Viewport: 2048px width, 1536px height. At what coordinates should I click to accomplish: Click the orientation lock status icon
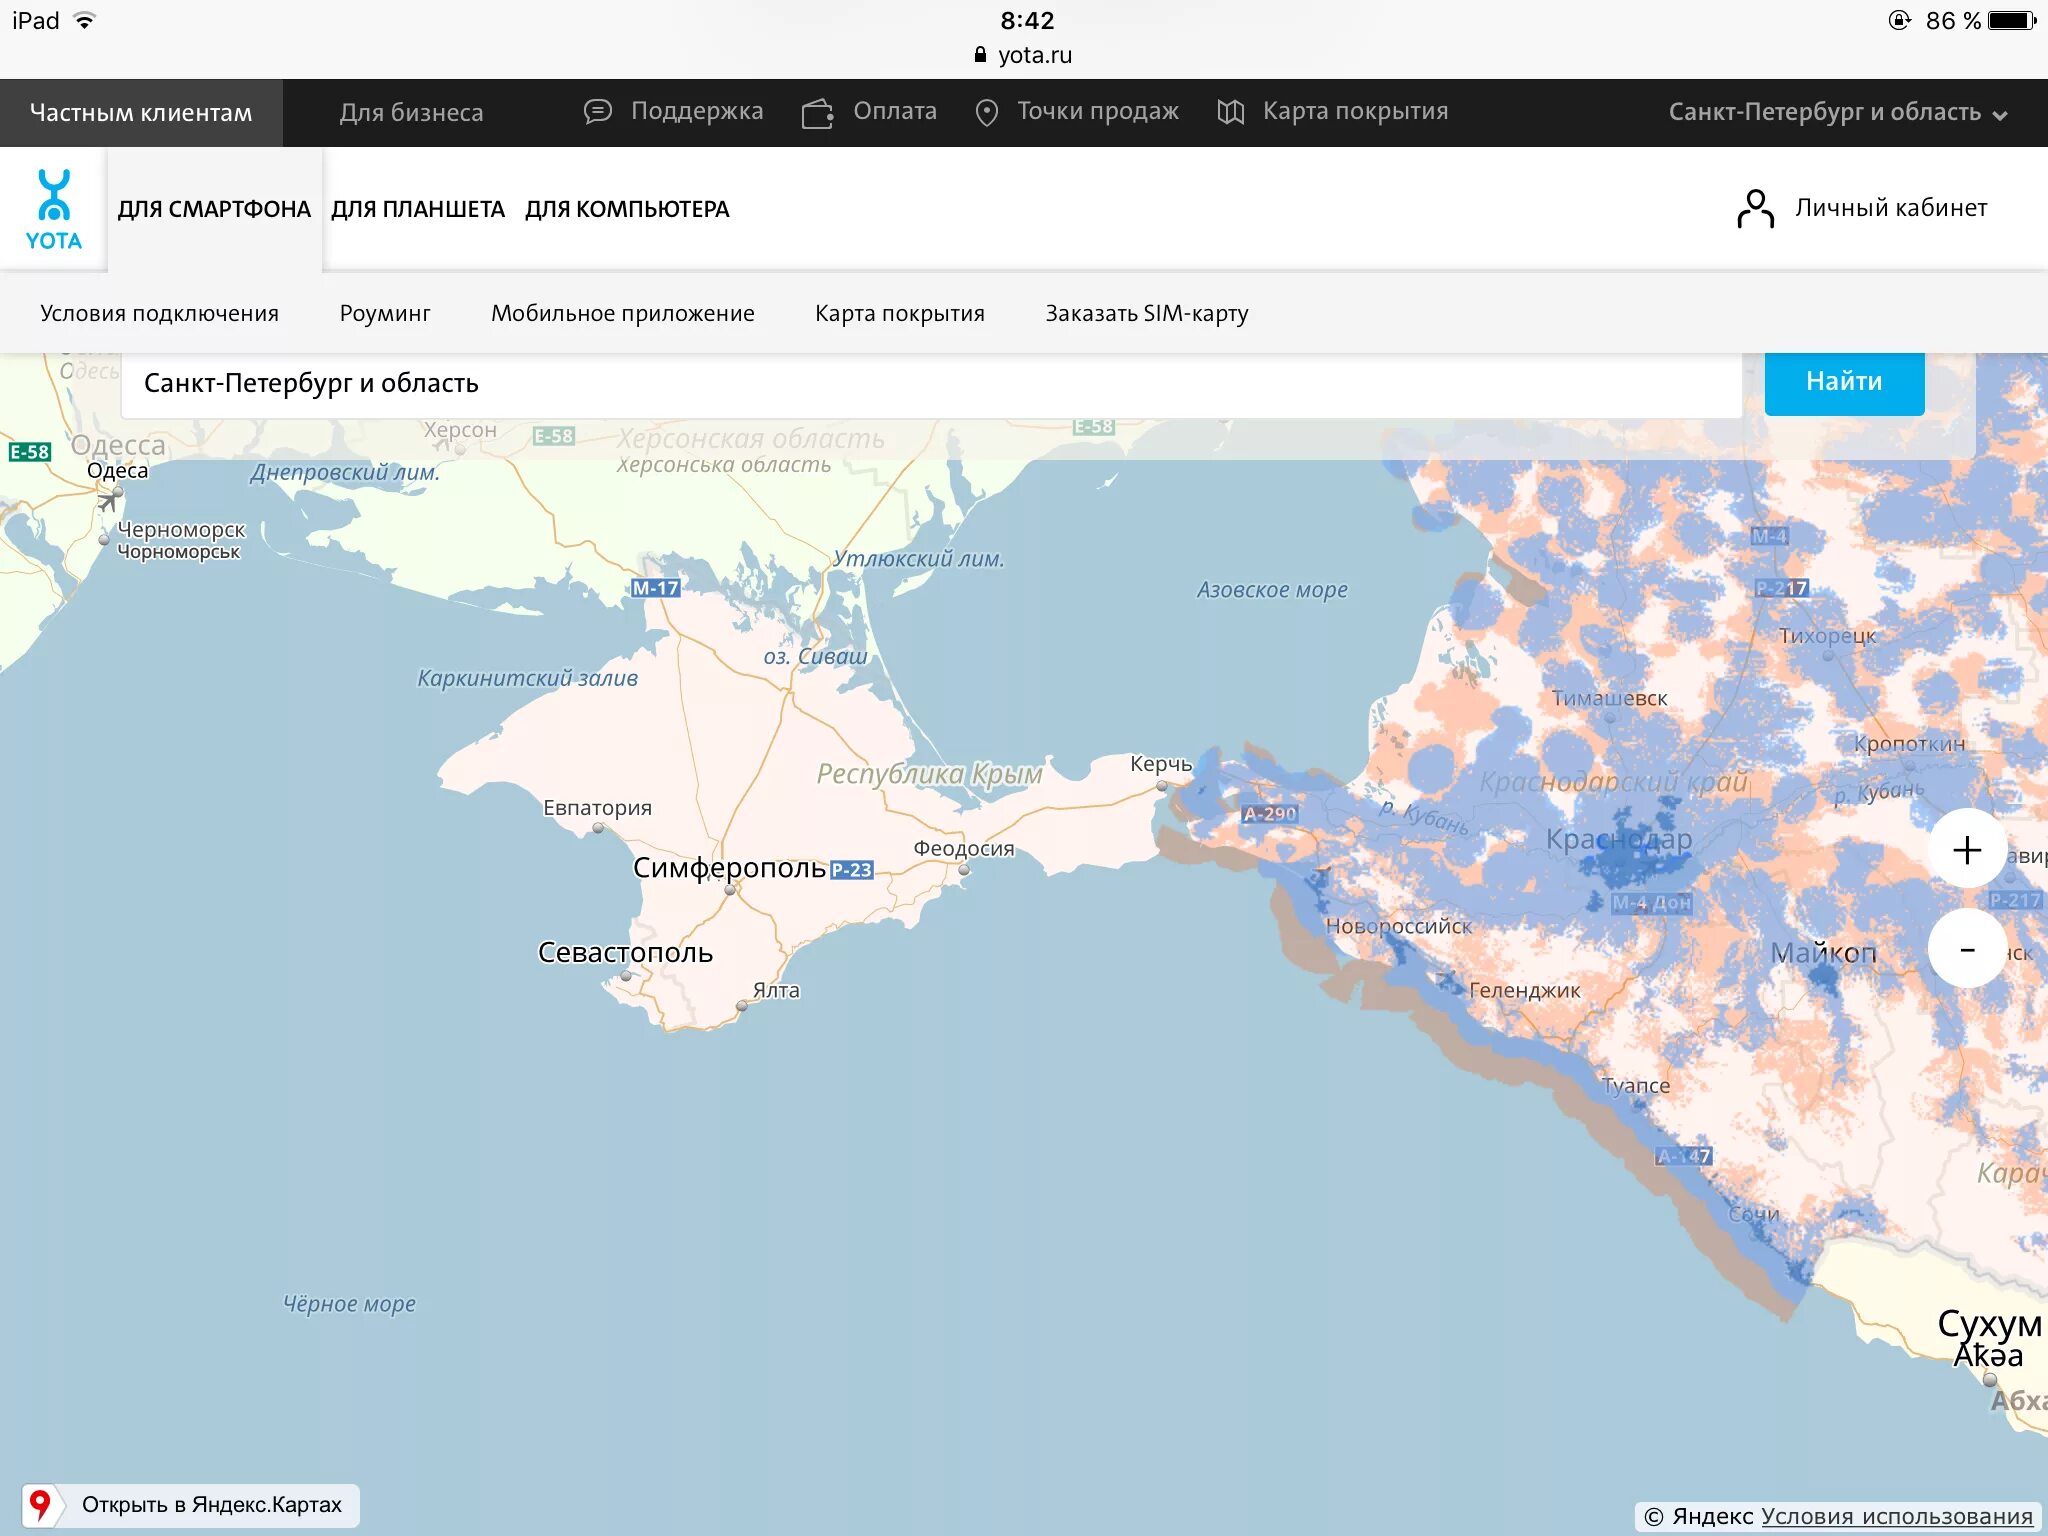pyautogui.click(x=1899, y=20)
